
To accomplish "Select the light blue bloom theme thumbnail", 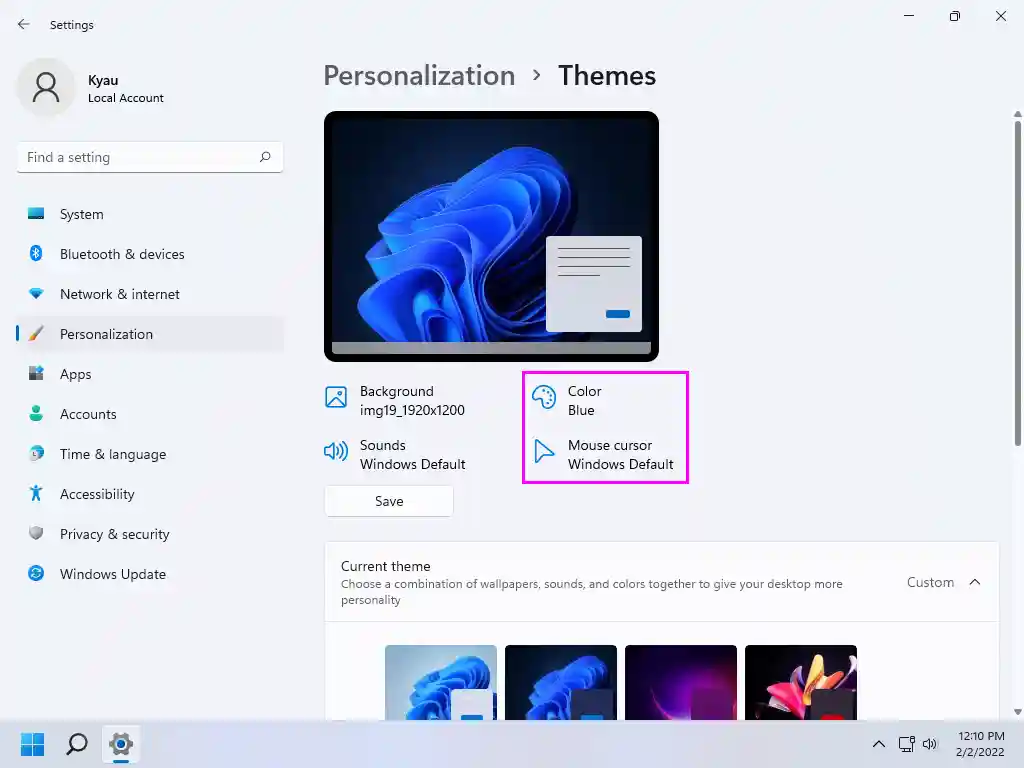I will tap(441, 682).
